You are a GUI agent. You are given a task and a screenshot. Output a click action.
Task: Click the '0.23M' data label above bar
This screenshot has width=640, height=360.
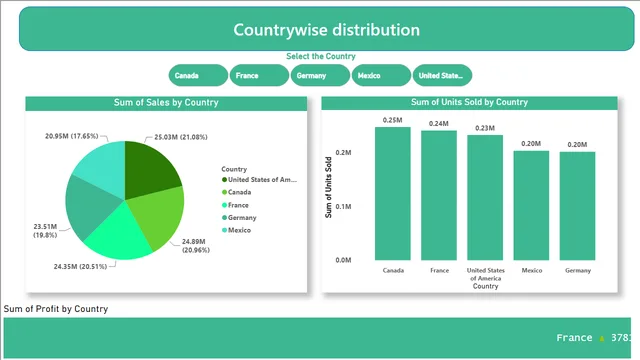(x=485, y=128)
